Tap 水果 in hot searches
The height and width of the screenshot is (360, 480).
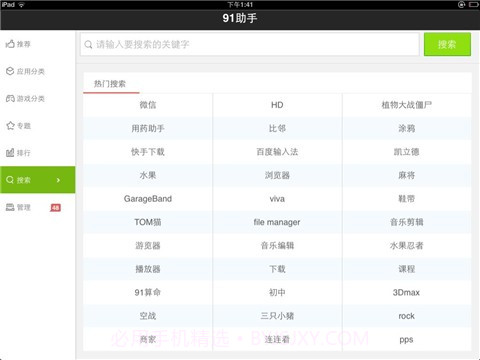[148, 175]
